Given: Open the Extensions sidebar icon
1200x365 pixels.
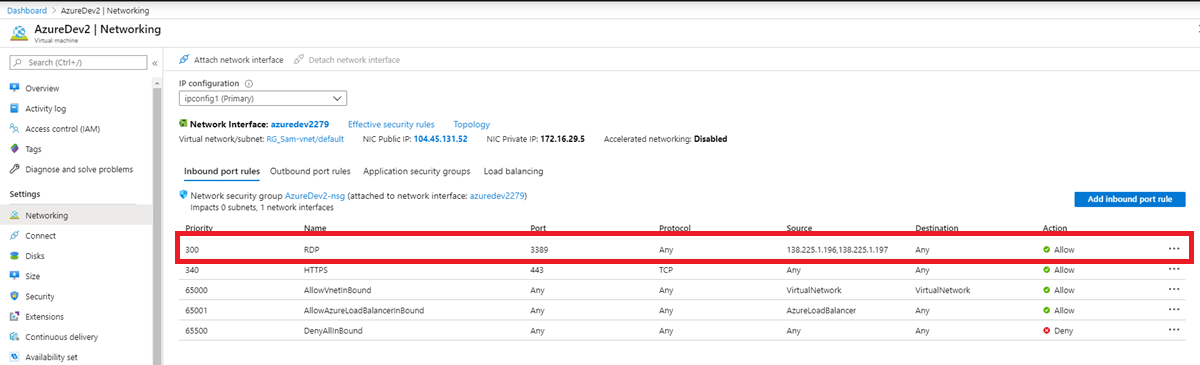Looking at the screenshot, I should click(x=15, y=316).
